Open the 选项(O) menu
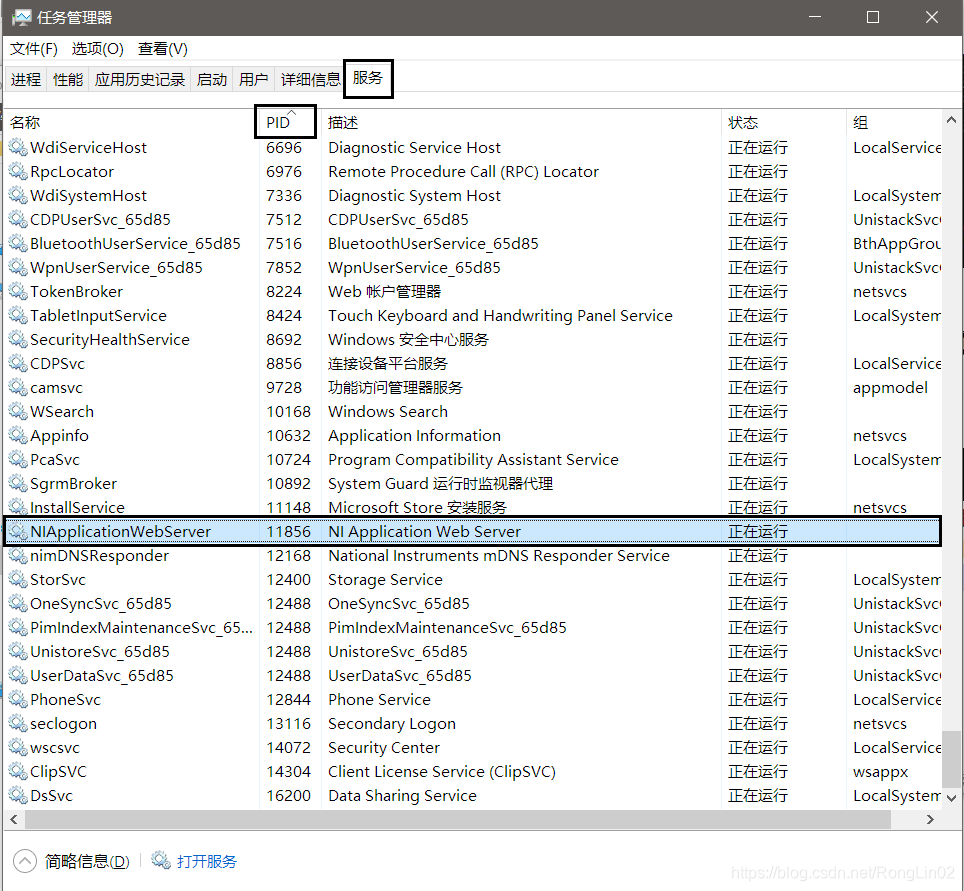The image size is (964, 891). (x=98, y=49)
